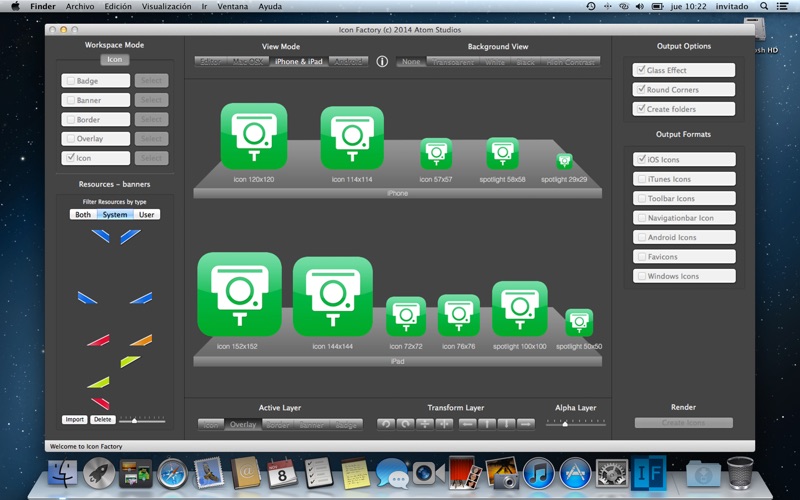Open Mission Control in the Dock
The image size is (800, 500).
point(135,473)
